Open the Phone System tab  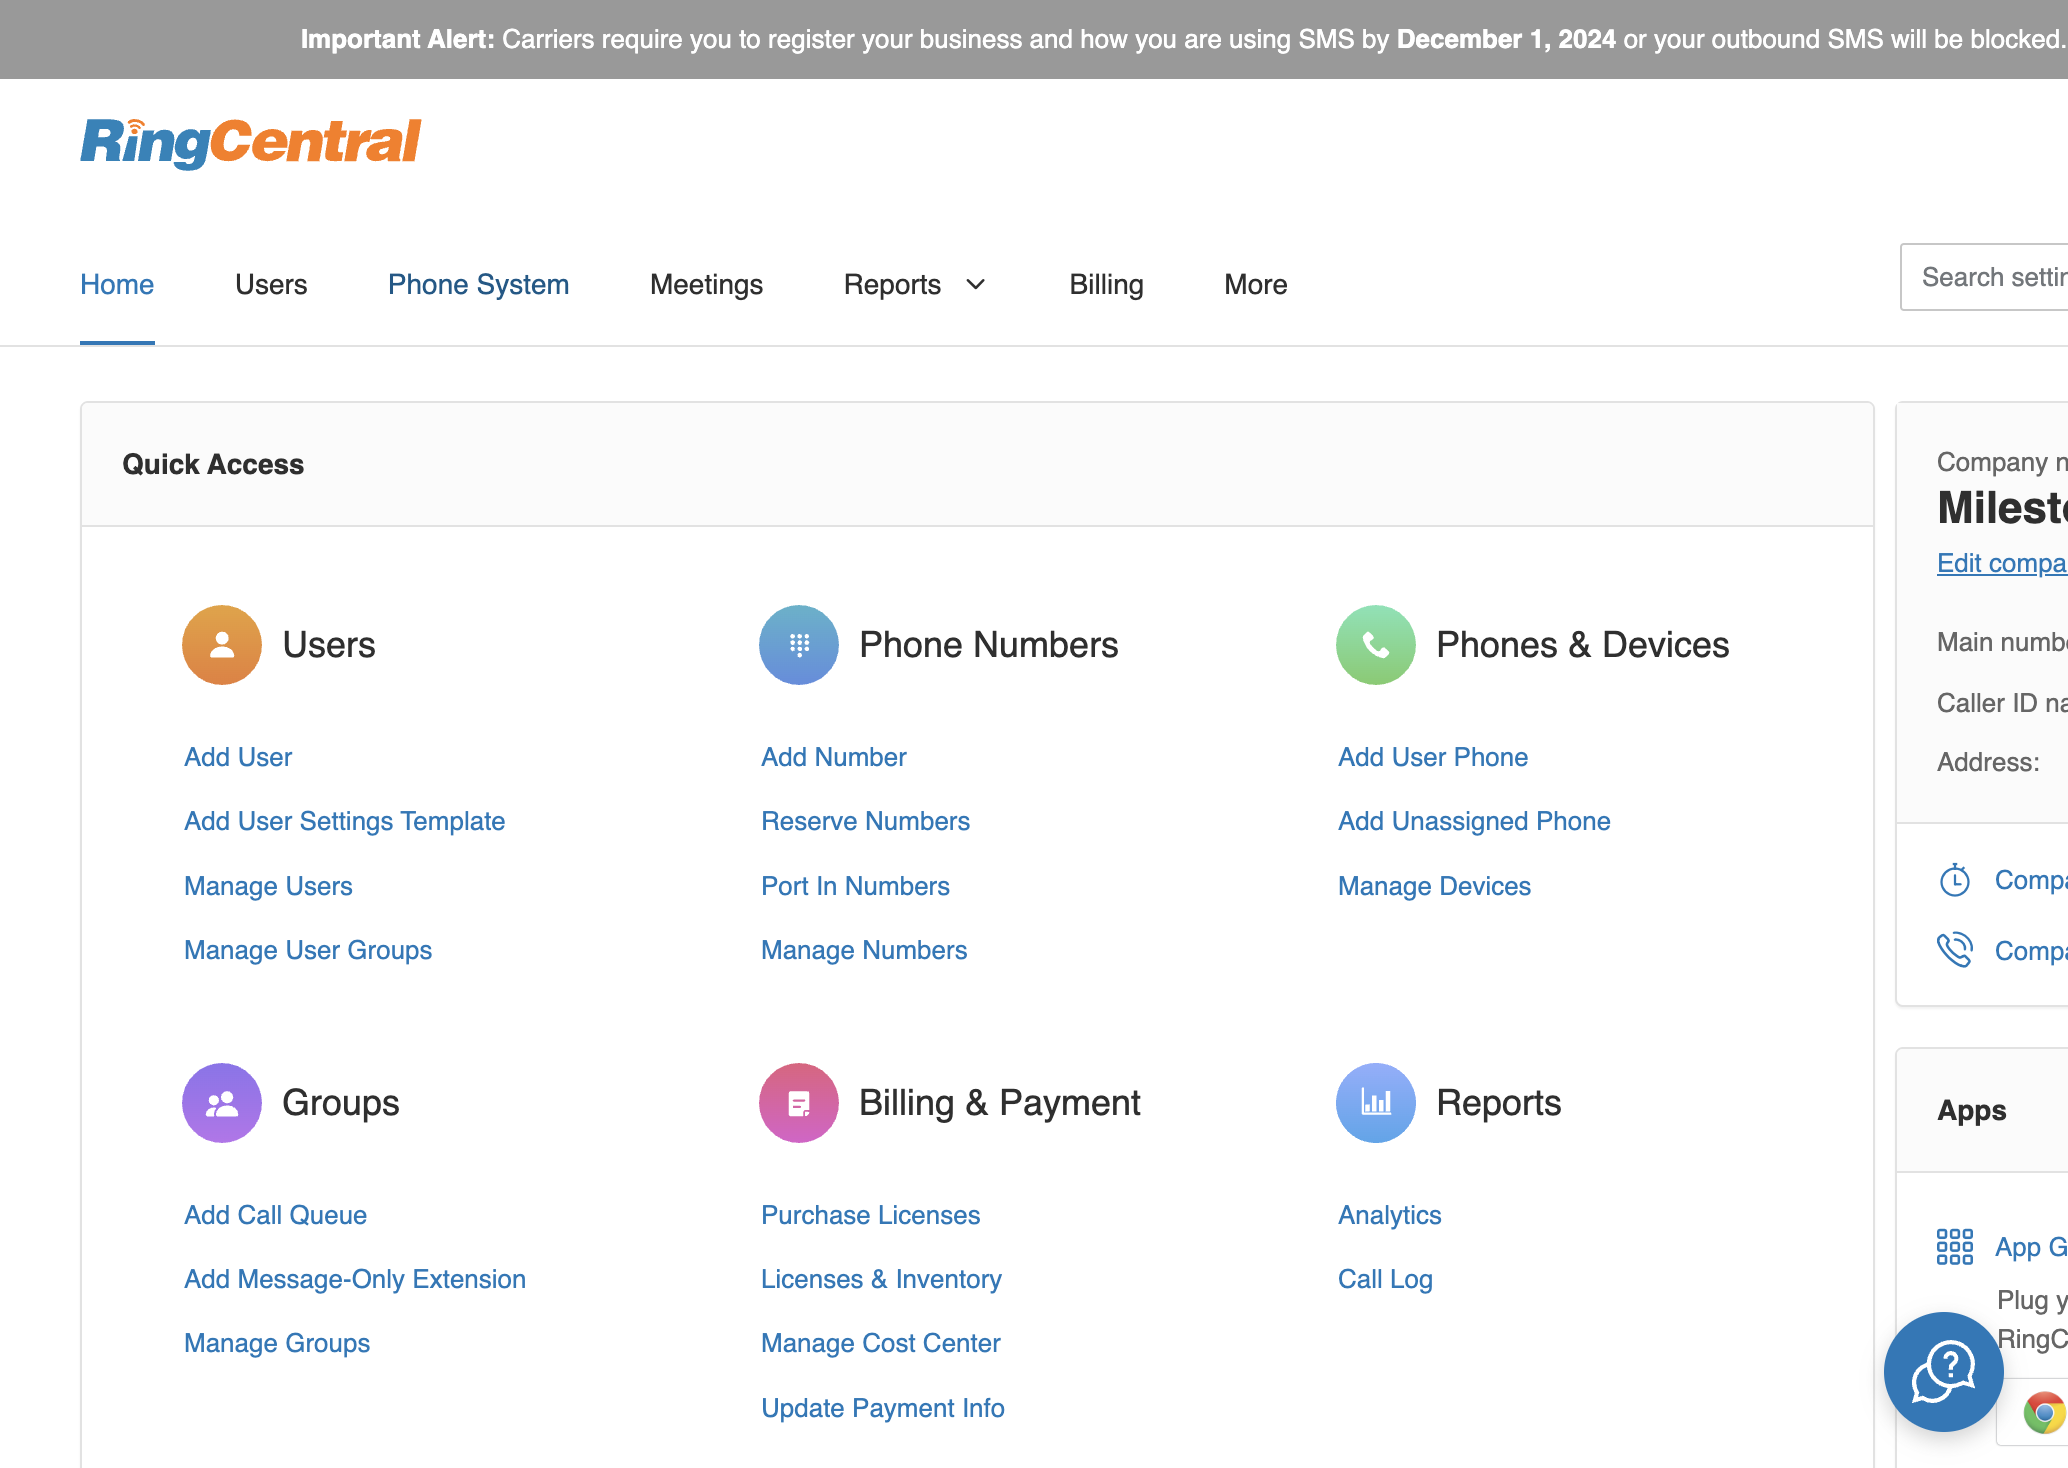478,285
